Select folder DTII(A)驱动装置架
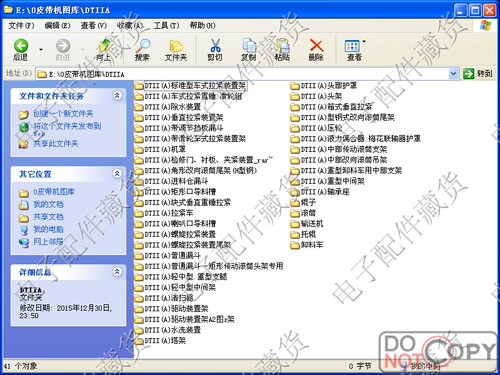This screenshot has height=375, width=500. pyautogui.click(x=171, y=309)
